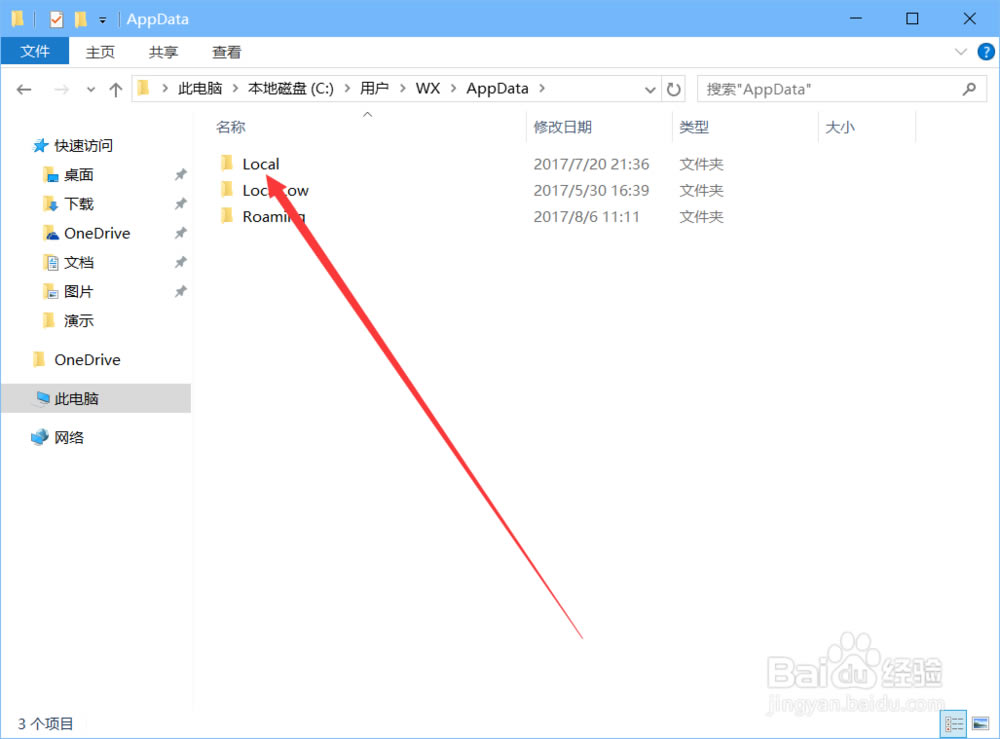Click WX in the address breadcrumb
Viewport: 1000px width, 739px height.
coord(428,89)
